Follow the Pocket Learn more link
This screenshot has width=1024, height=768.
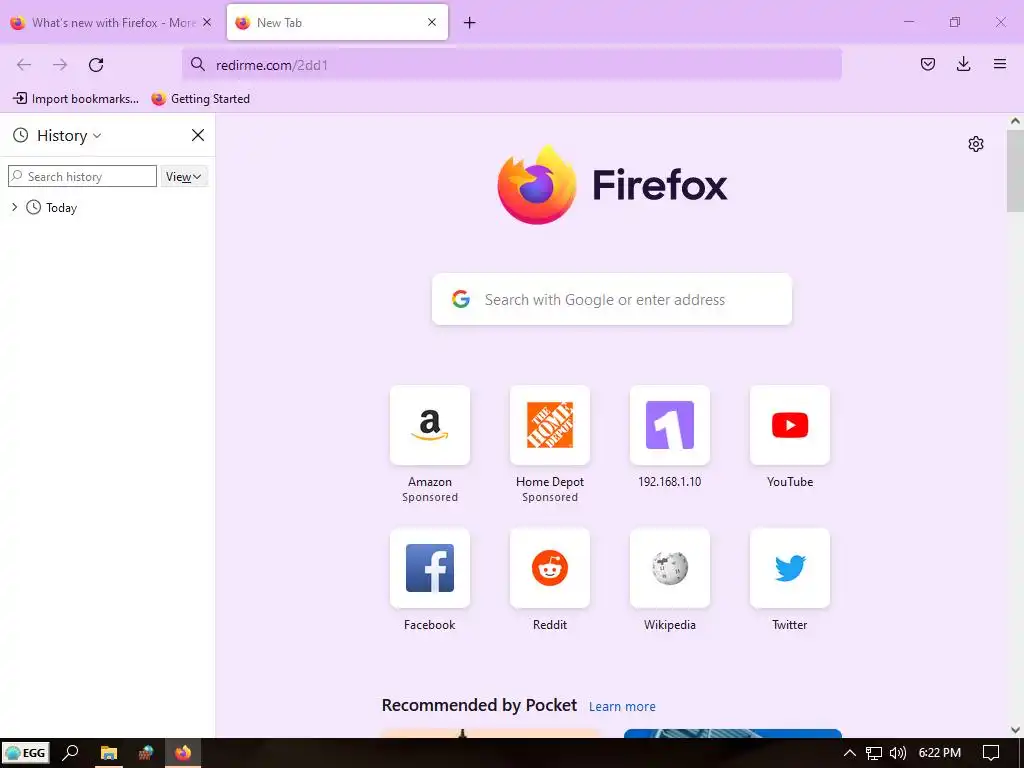click(622, 707)
